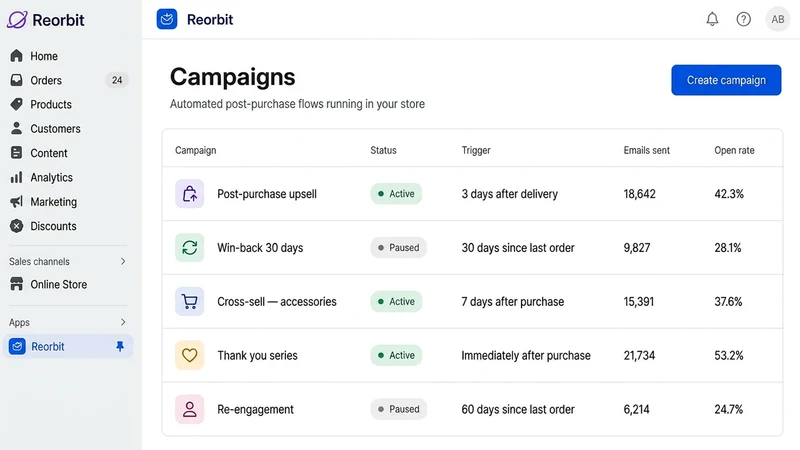800x450 pixels.
Task: Click Create campaign button
Action: click(726, 80)
